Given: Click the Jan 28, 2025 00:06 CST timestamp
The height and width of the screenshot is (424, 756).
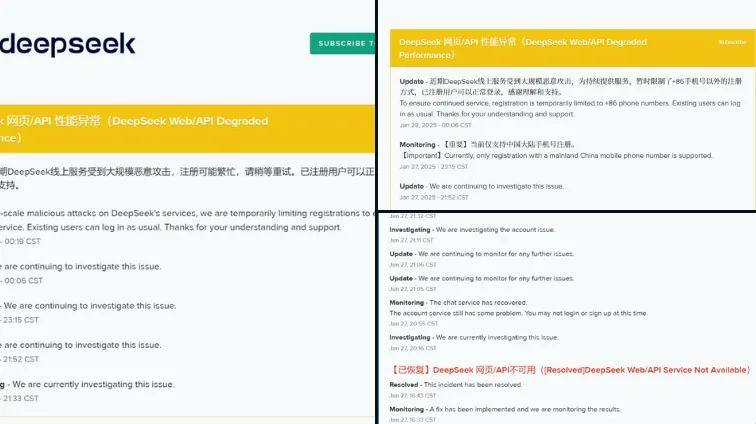Looking at the screenshot, I should [x=435, y=125].
